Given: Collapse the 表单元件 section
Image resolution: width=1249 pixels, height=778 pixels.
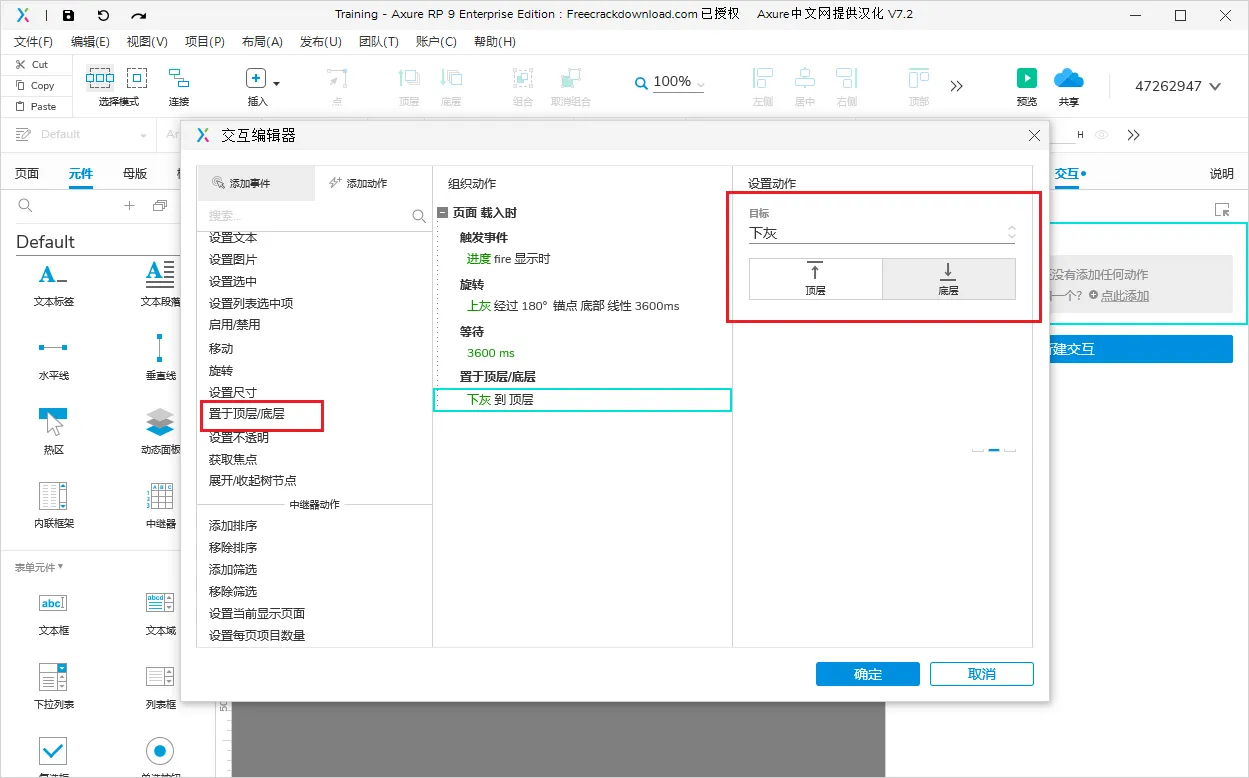Looking at the screenshot, I should 39,567.
